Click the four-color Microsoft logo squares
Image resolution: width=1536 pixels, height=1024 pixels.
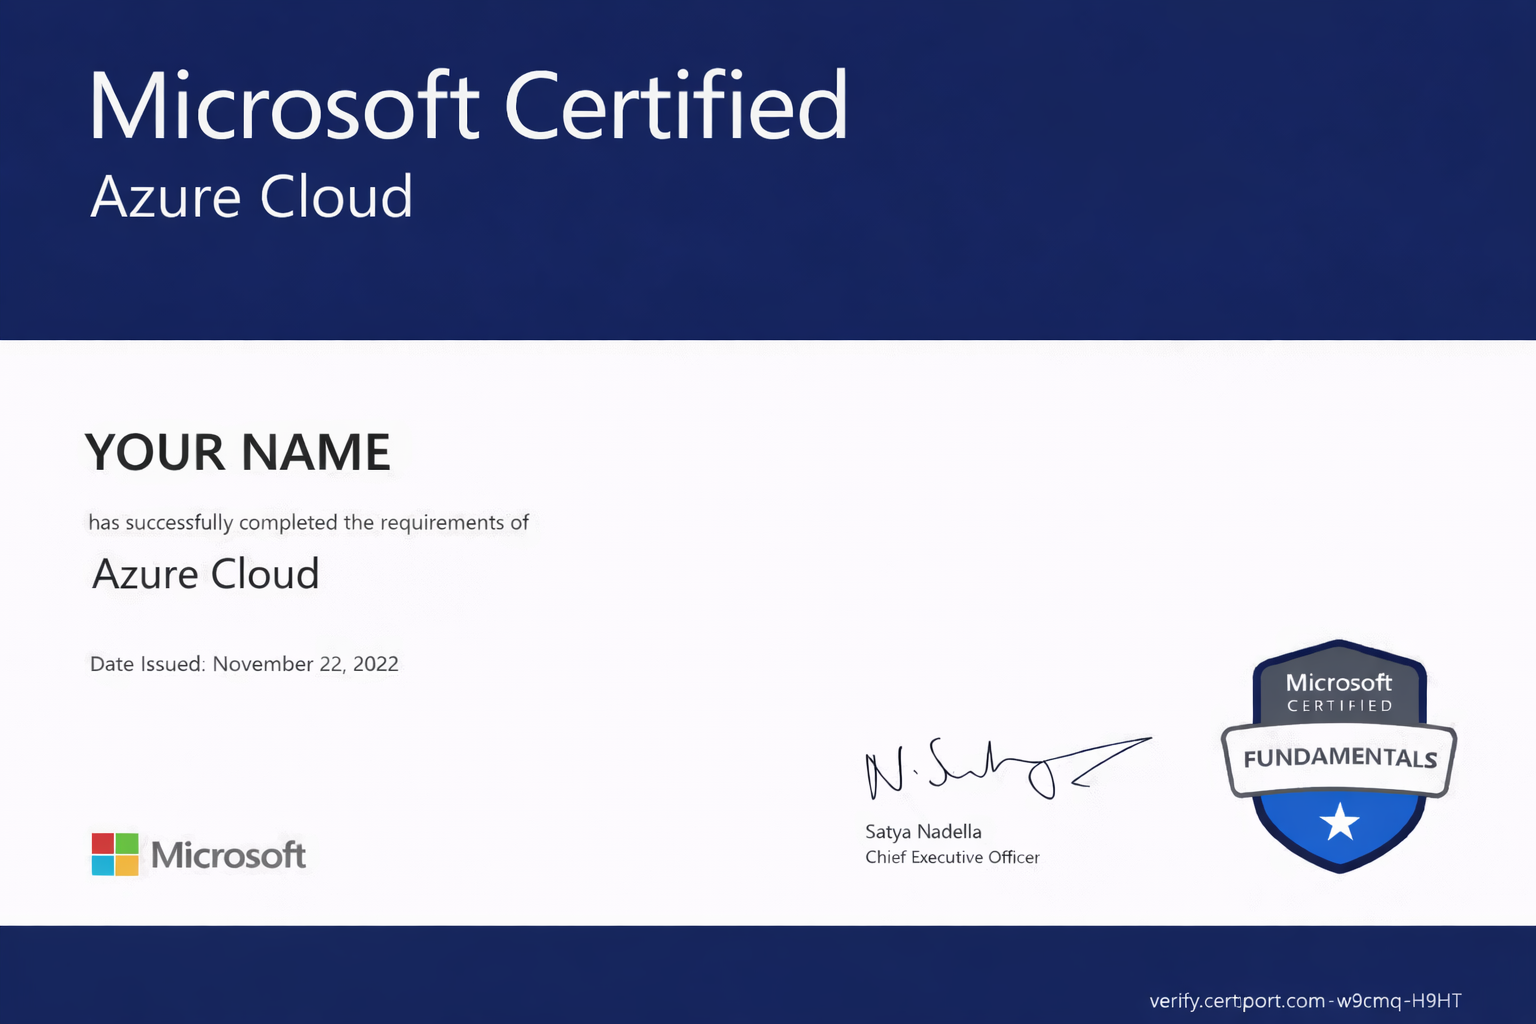pos(115,854)
